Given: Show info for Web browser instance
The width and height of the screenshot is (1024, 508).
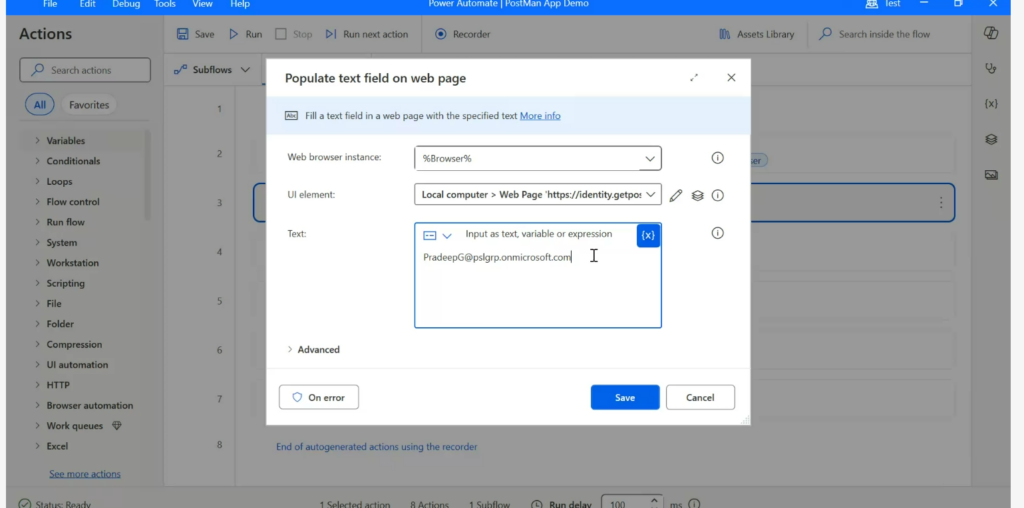Looking at the screenshot, I should [x=717, y=158].
